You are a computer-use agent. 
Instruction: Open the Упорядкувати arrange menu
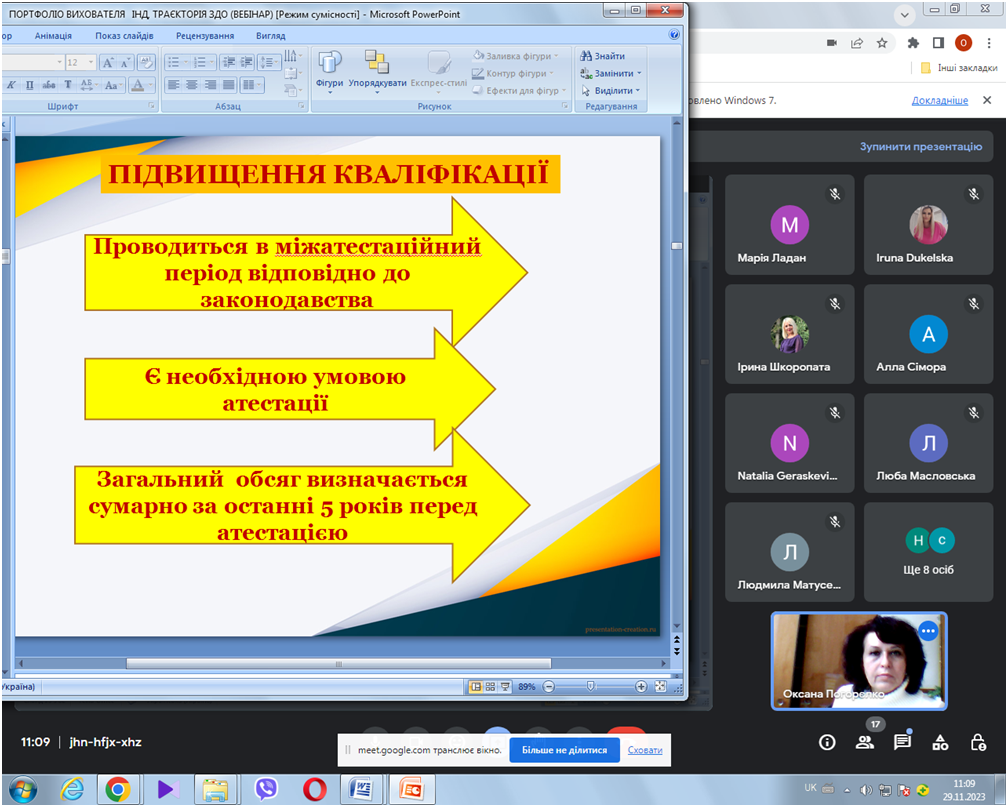pos(377,72)
